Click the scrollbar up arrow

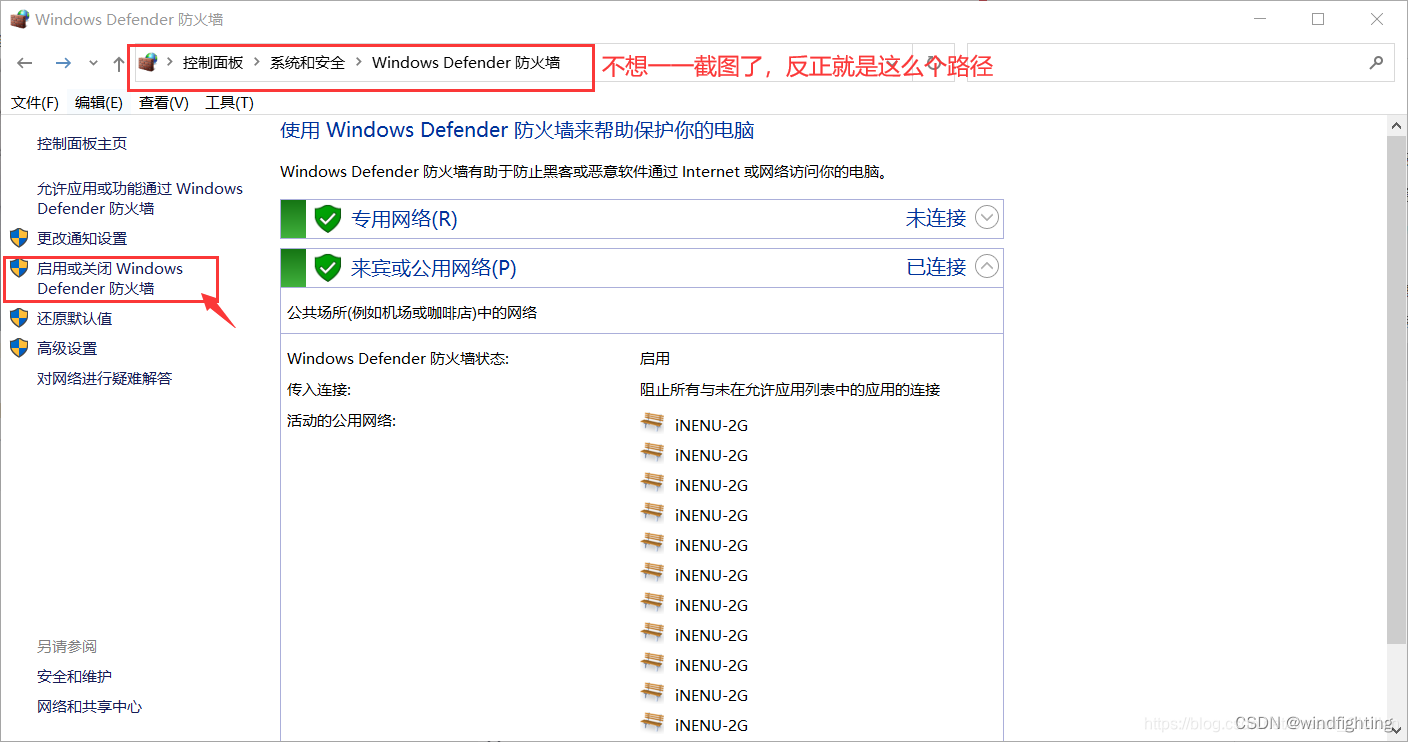click(x=1397, y=124)
